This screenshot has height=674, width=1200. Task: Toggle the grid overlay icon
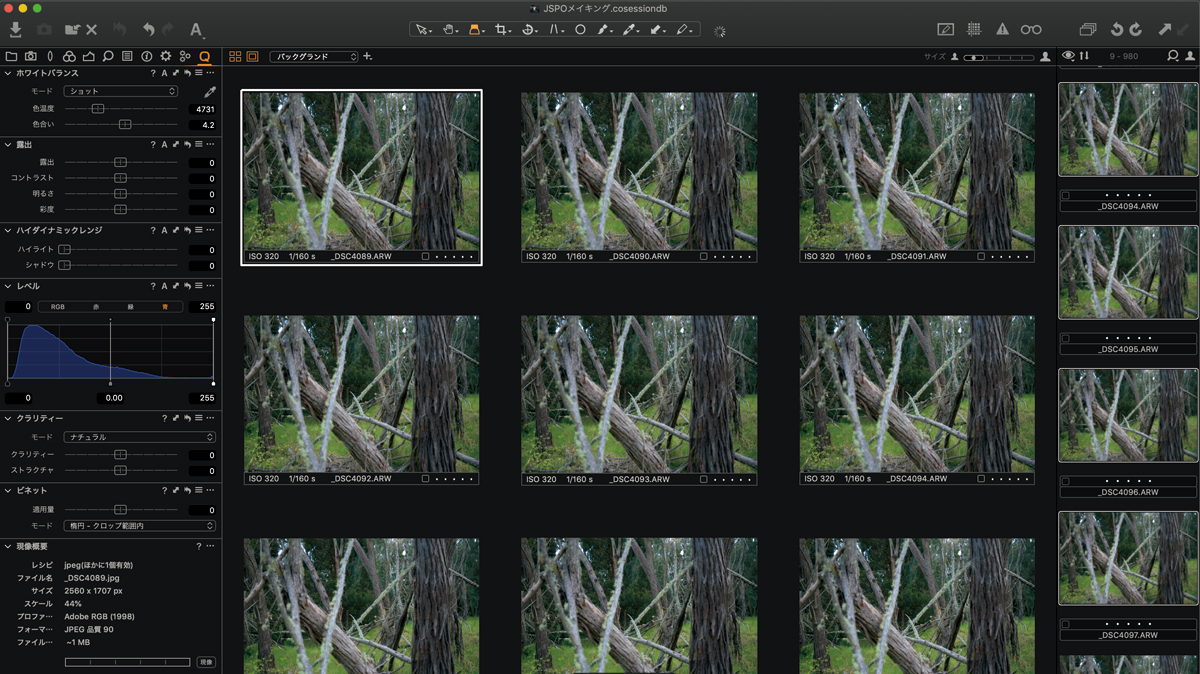click(x=974, y=30)
